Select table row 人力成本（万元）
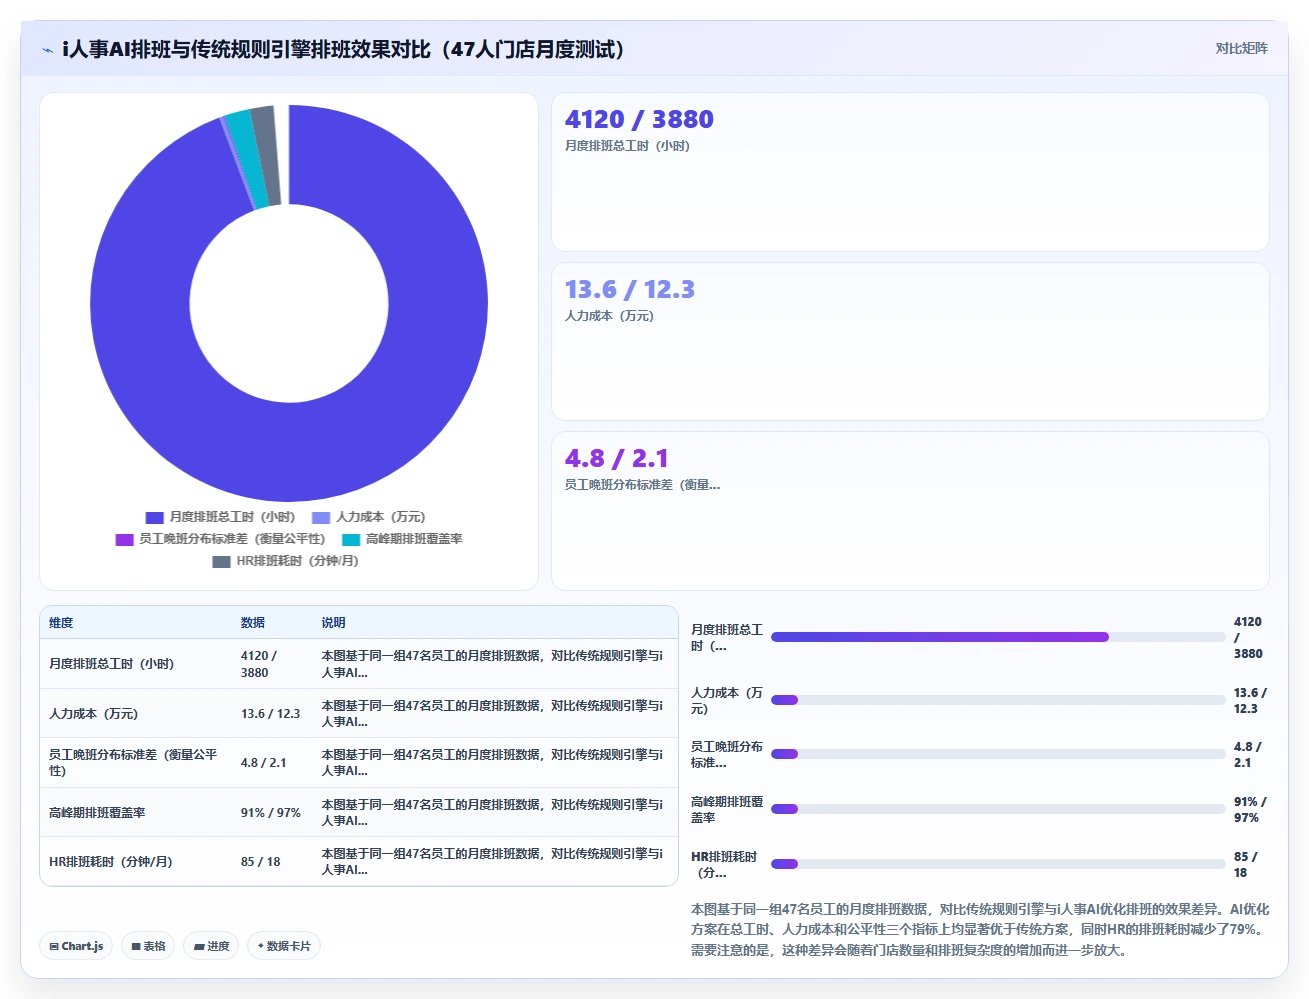The image size is (1309, 999). coord(359,713)
